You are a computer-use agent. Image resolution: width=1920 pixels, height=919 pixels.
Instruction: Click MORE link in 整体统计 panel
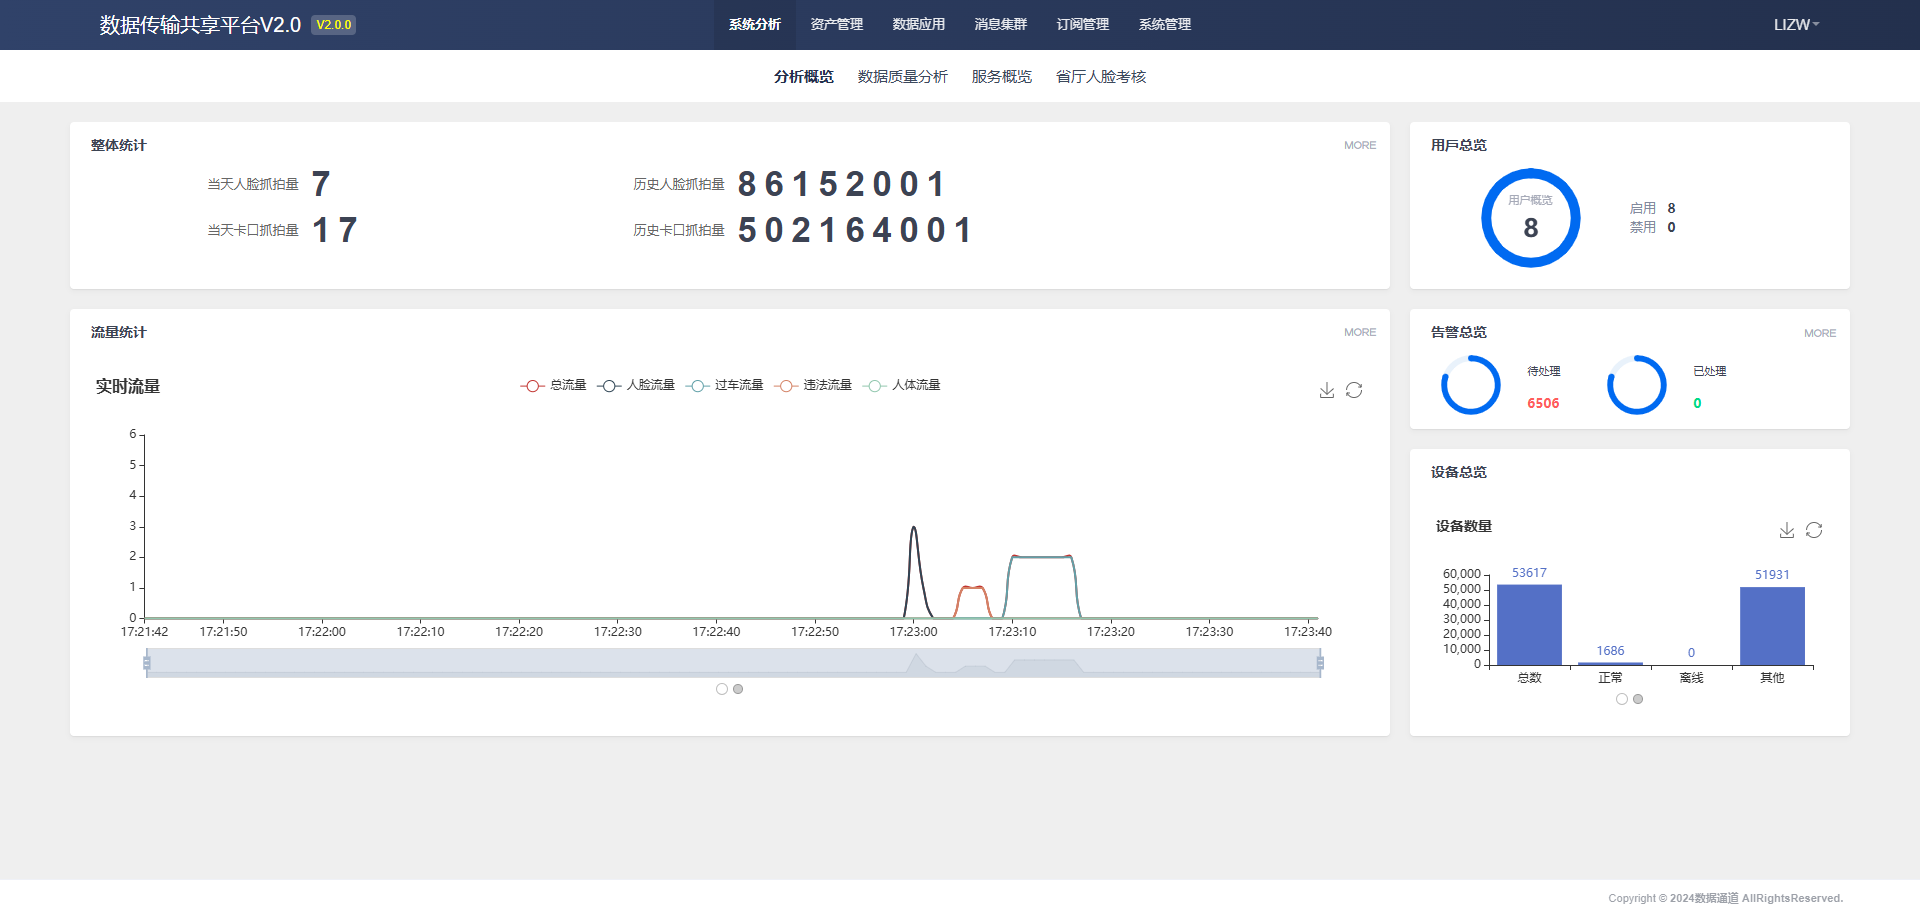pos(1359,146)
